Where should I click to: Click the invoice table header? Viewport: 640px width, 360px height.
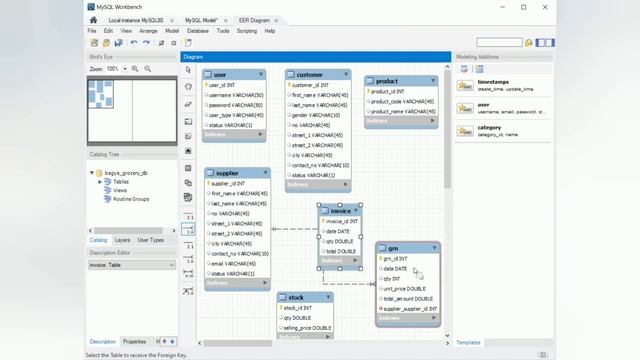[x=340, y=211]
